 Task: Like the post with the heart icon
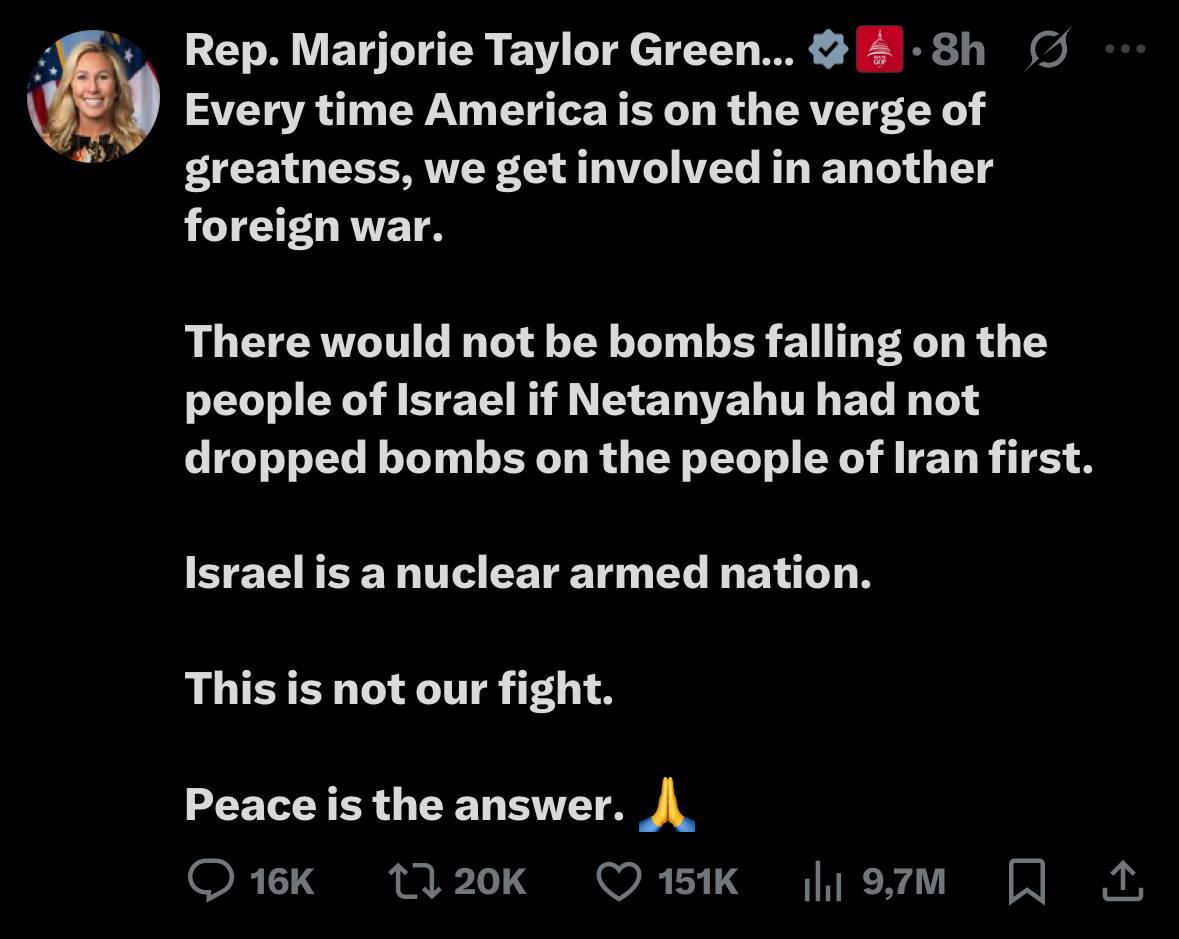618,881
